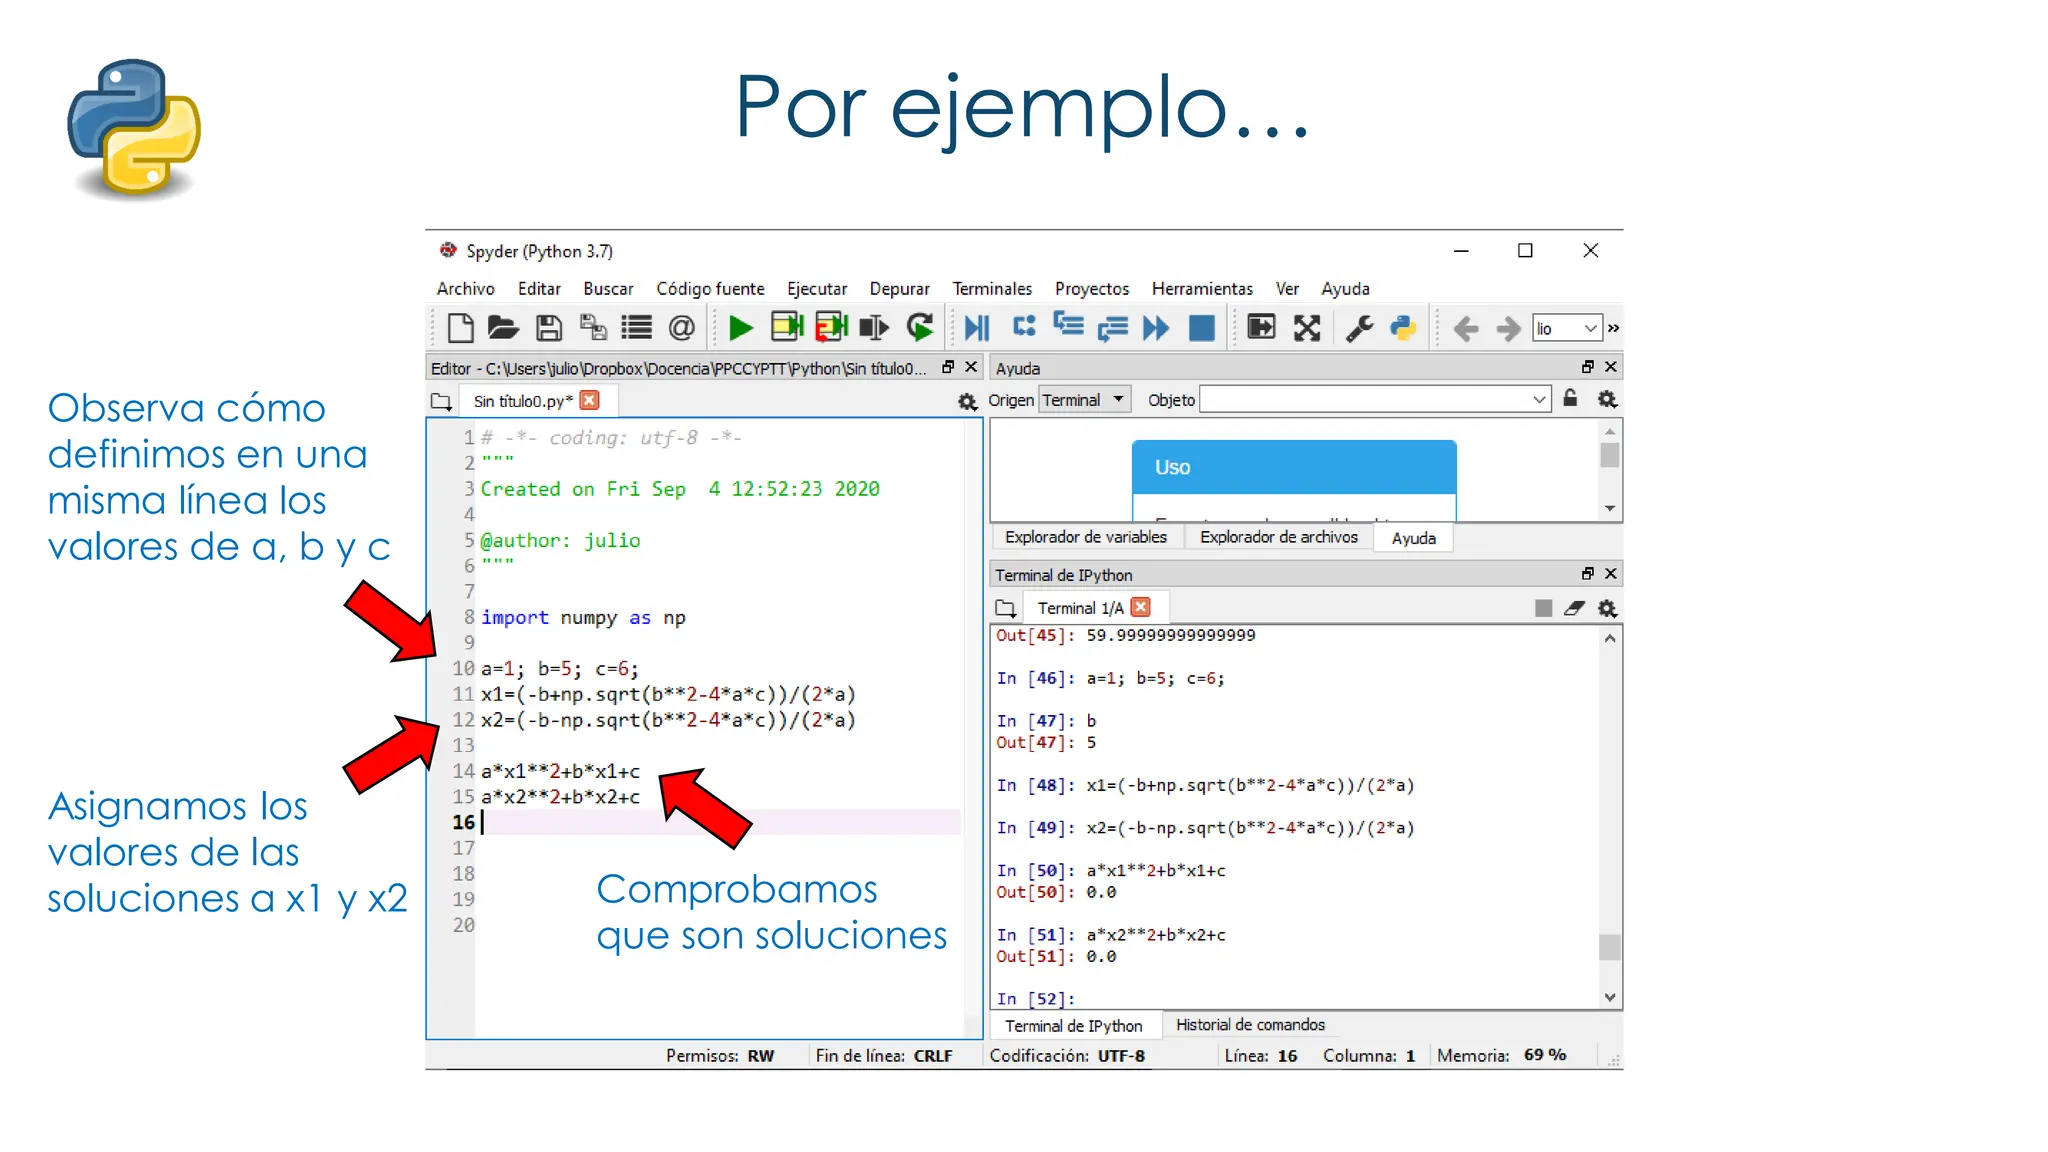Open a file using the folder icon
Image resolution: width=2048 pixels, height=1152 pixels.
coord(503,328)
